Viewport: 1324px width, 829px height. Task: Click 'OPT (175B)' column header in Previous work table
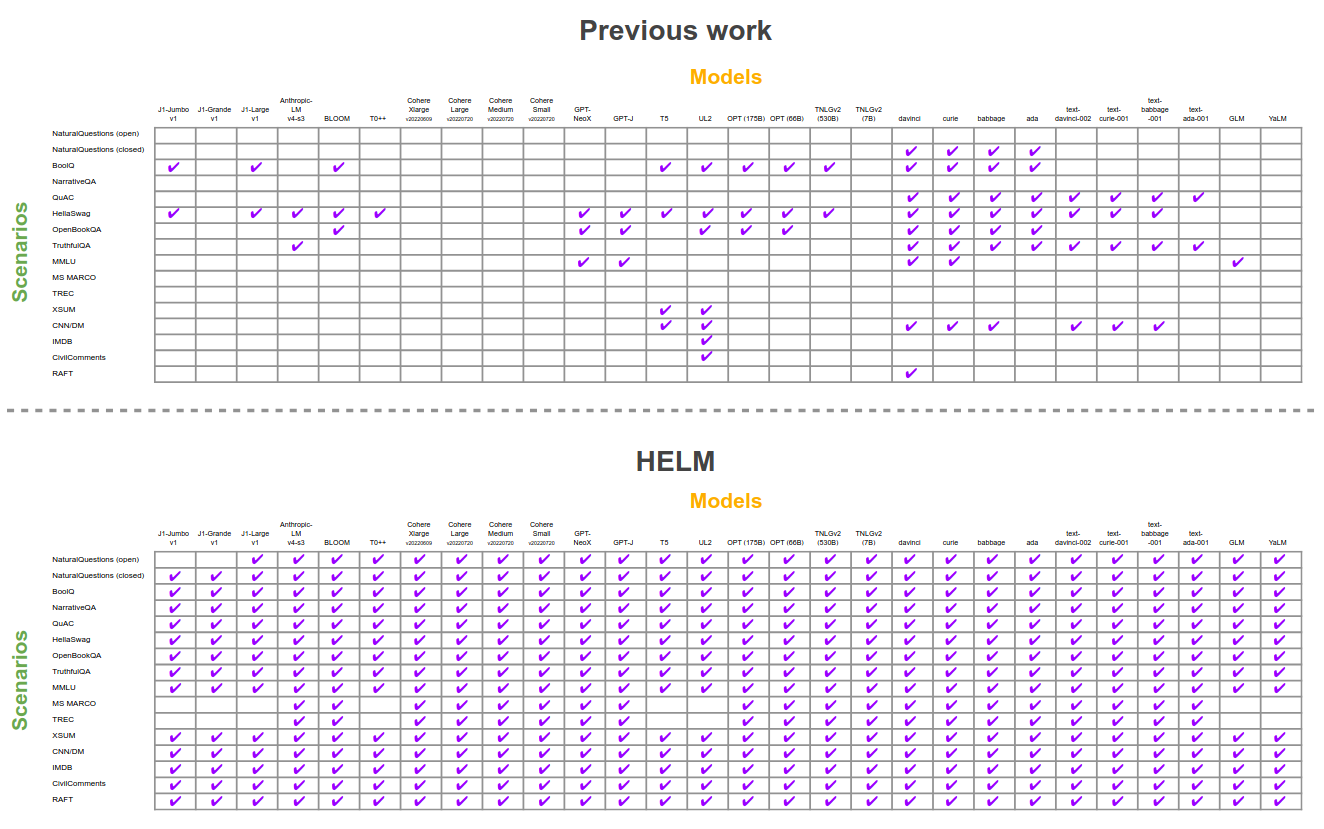(746, 119)
